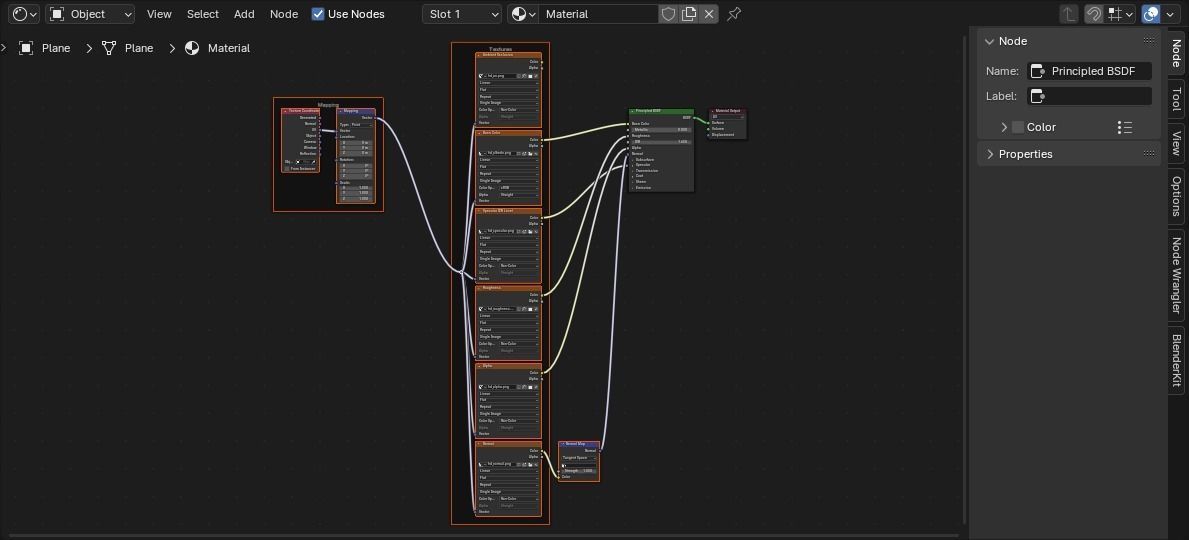
Task: Click the Material breadcrumb
Action: 228,48
